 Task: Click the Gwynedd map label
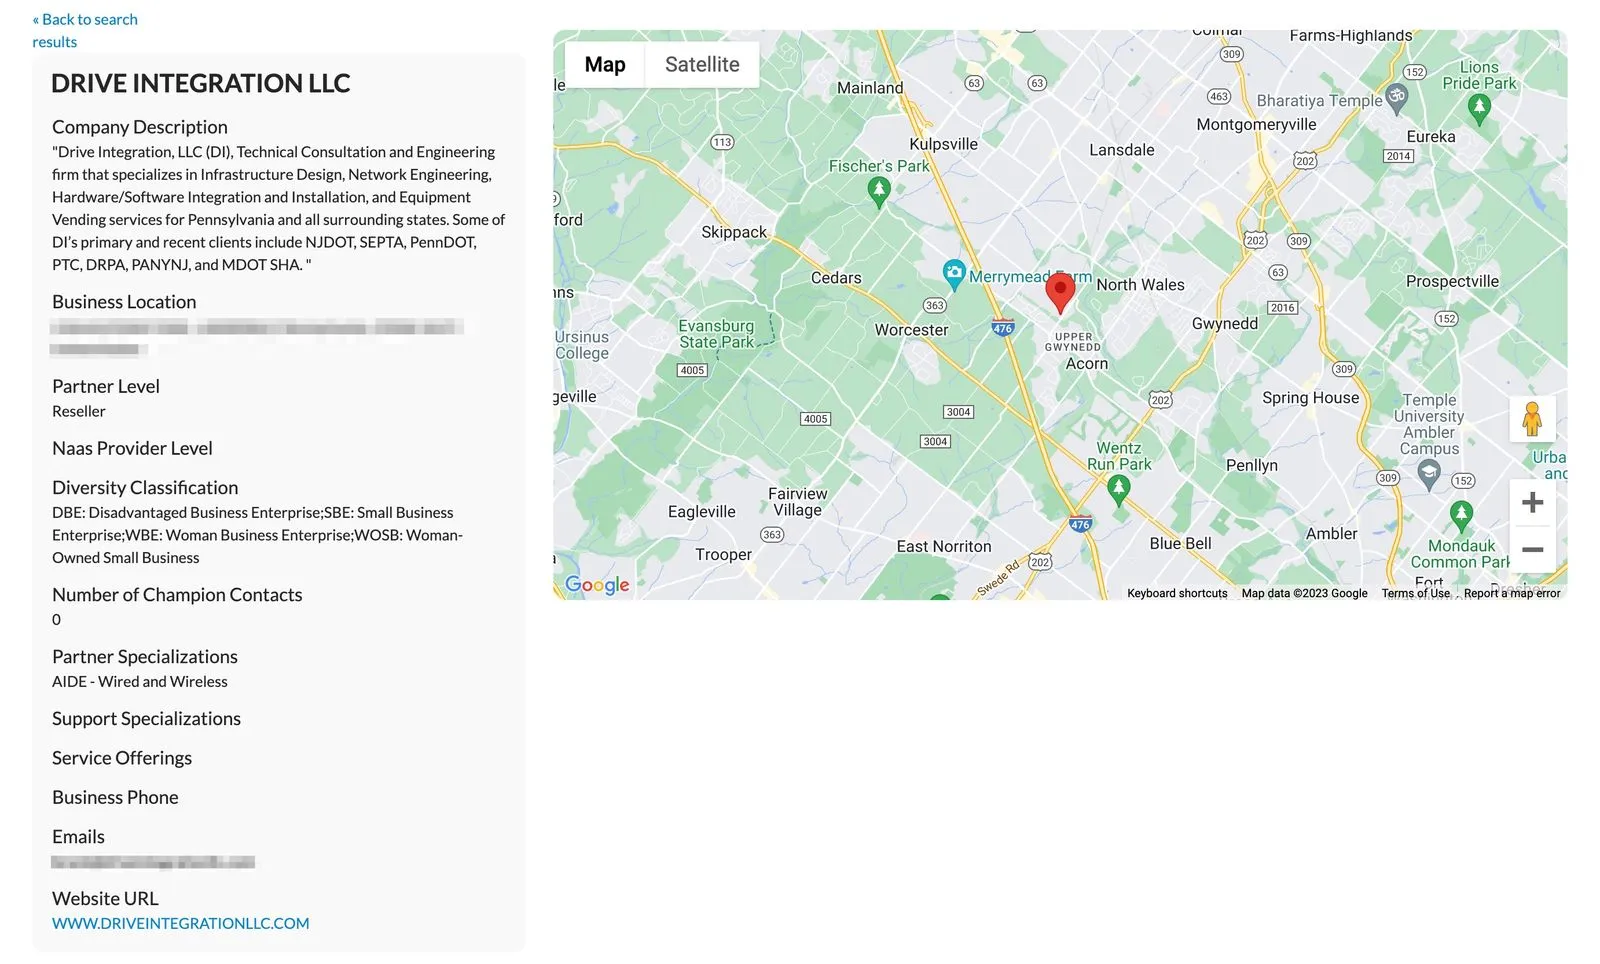click(x=1225, y=324)
